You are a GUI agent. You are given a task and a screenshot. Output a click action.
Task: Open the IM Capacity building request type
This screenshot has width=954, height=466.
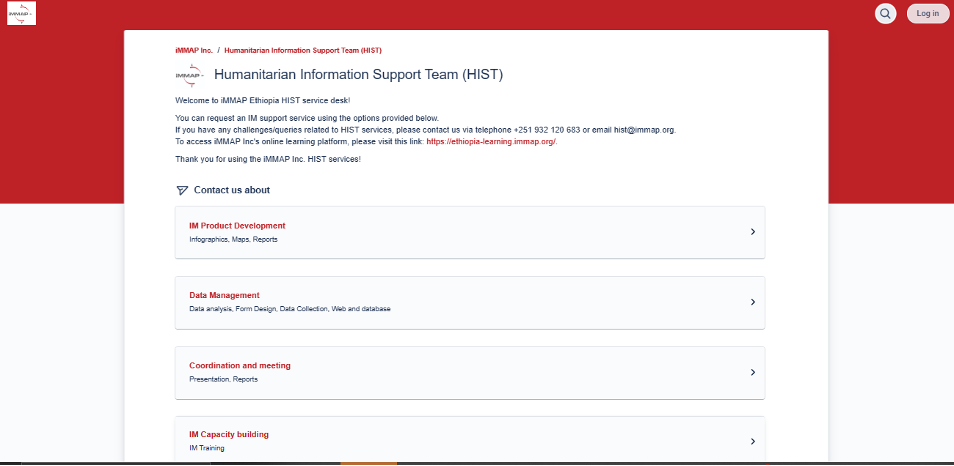coord(470,440)
